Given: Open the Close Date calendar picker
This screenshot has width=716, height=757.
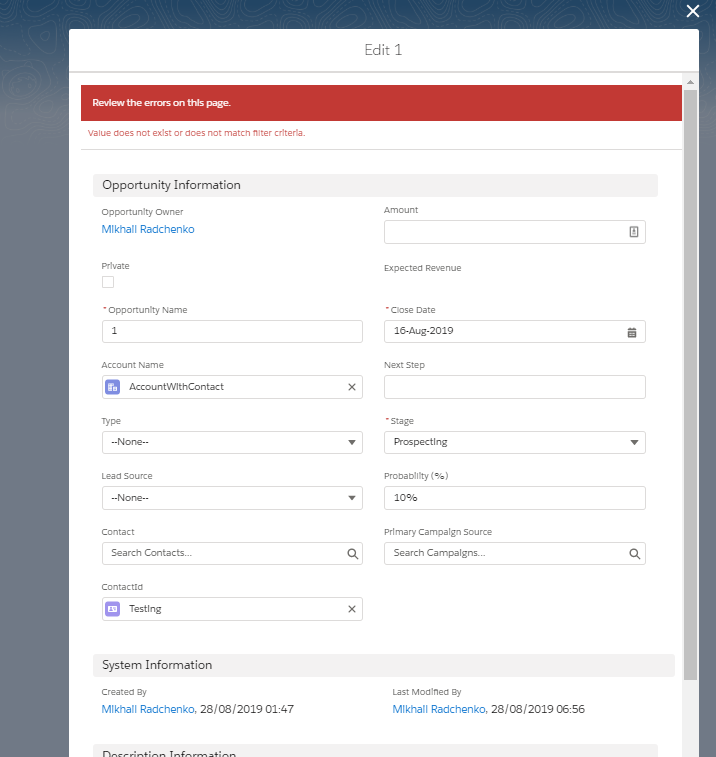Looking at the screenshot, I should 632,332.
